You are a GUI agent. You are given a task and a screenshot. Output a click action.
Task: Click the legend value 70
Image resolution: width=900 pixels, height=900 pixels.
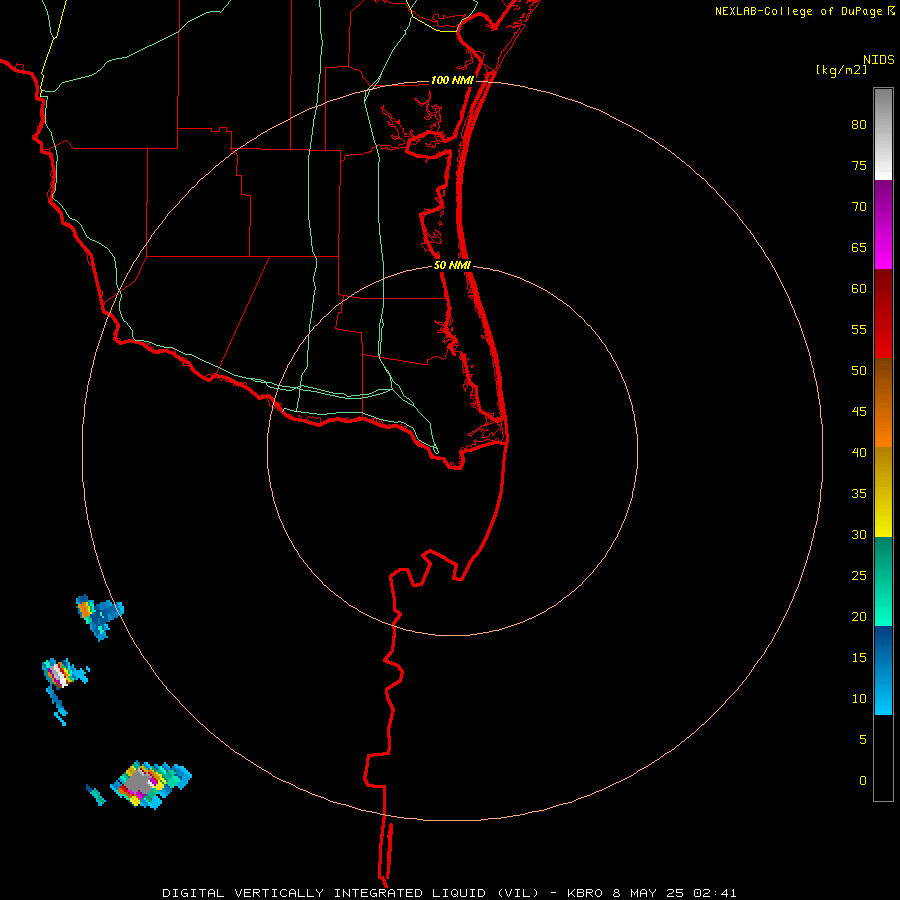click(859, 207)
